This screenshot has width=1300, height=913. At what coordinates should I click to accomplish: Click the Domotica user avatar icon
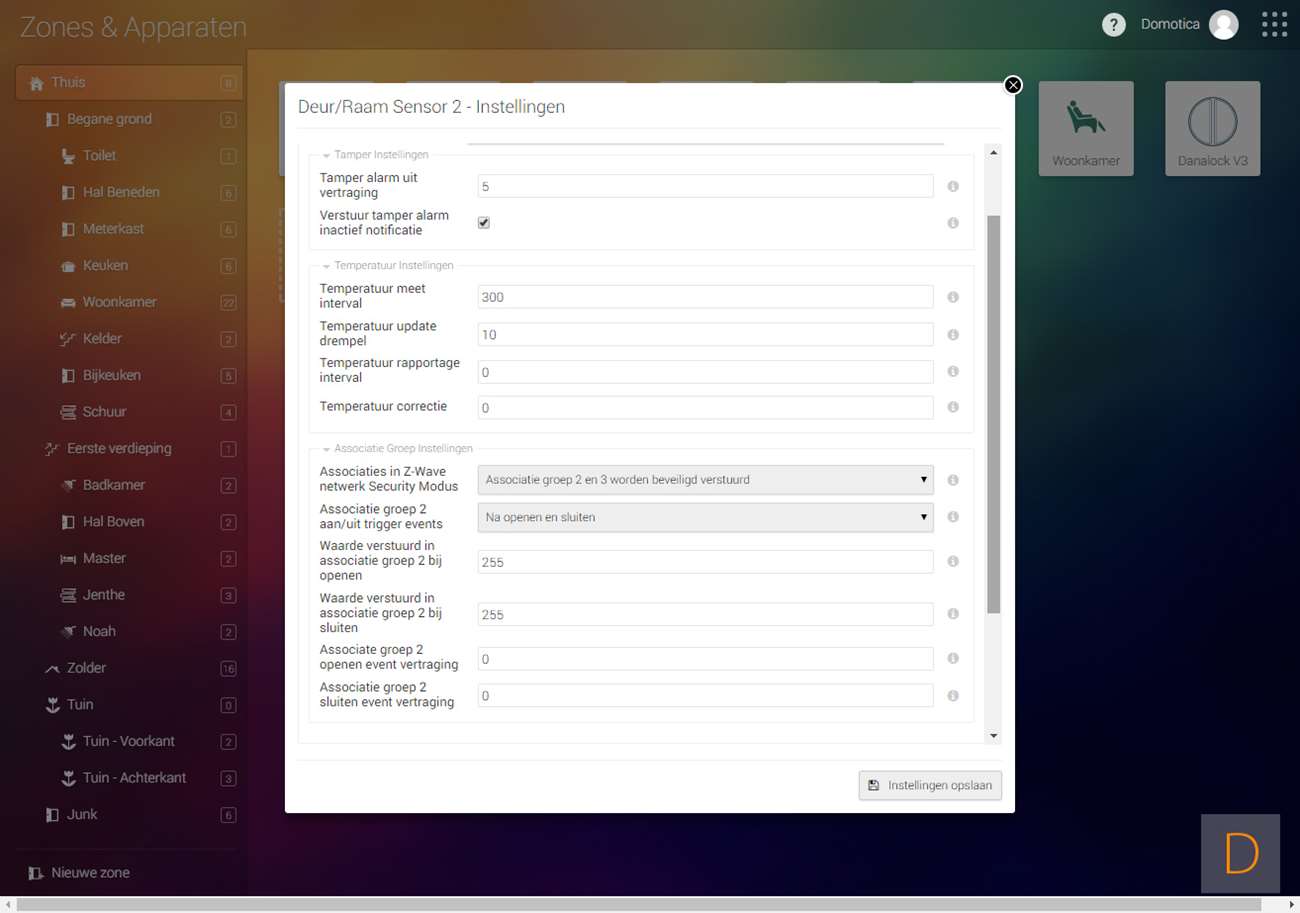coord(1223,25)
